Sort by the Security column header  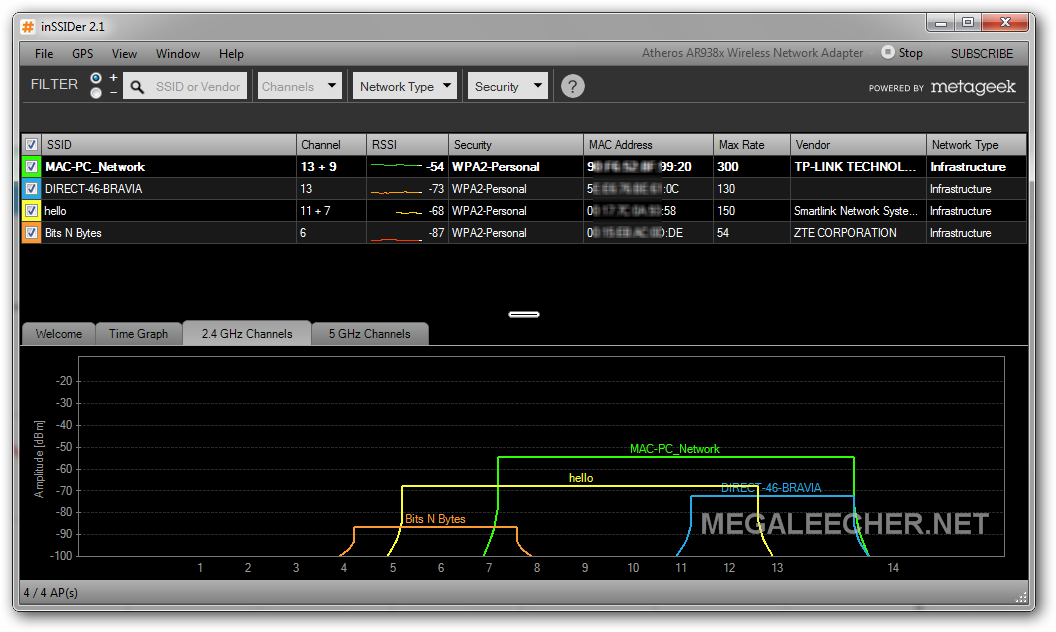pyautogui.click(x=516, y=145)
